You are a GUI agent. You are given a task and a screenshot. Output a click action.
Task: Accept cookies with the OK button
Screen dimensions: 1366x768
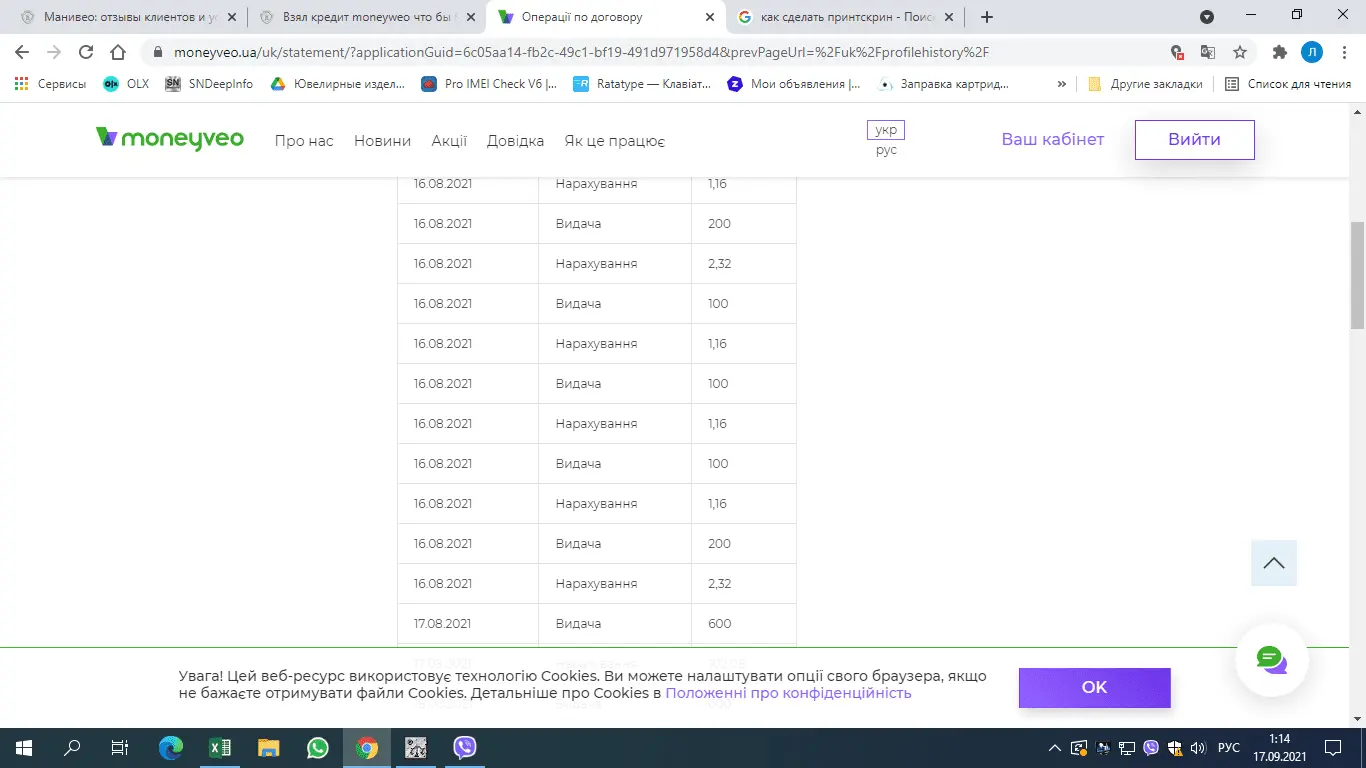1094,687
